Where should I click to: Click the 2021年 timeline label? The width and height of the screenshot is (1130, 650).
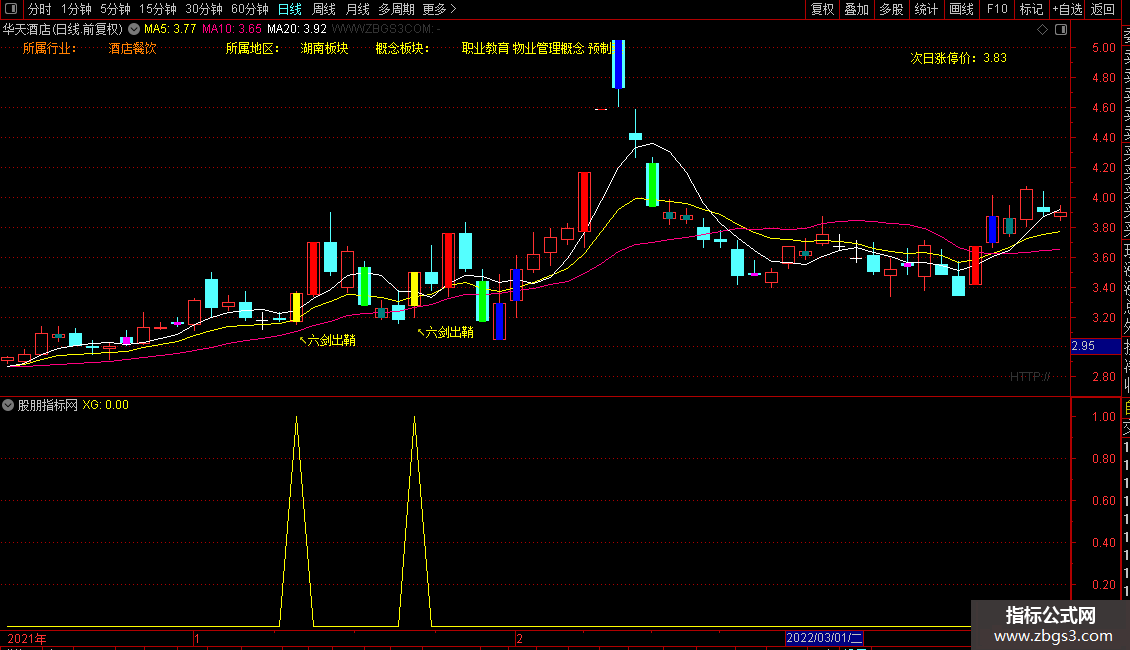27,638
